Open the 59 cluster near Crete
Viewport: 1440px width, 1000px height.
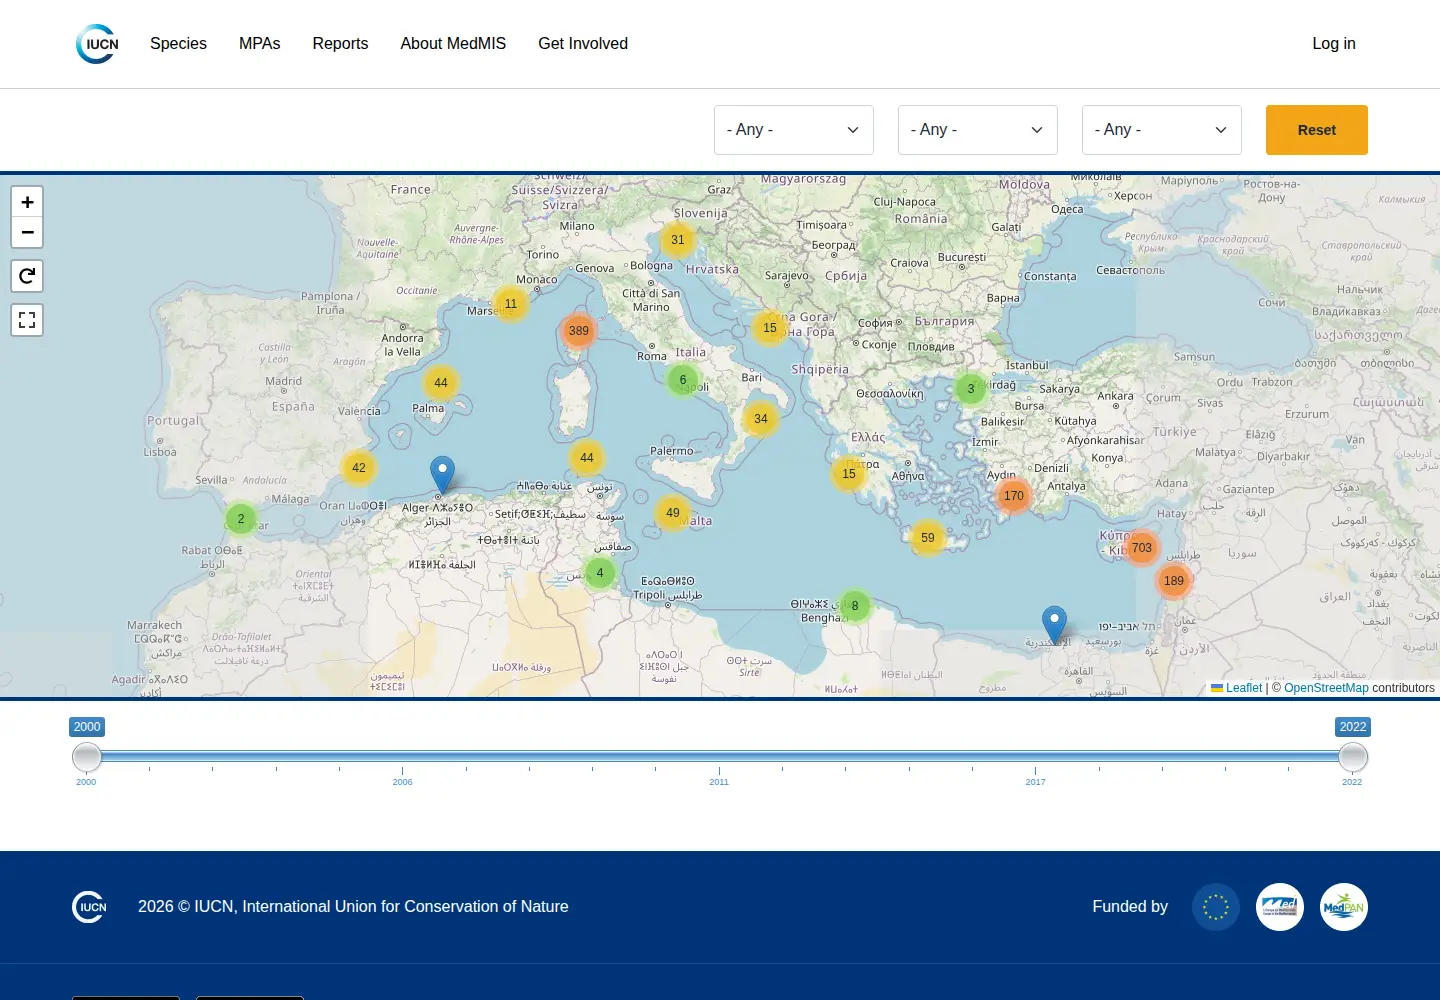click(x=928, y=538)
